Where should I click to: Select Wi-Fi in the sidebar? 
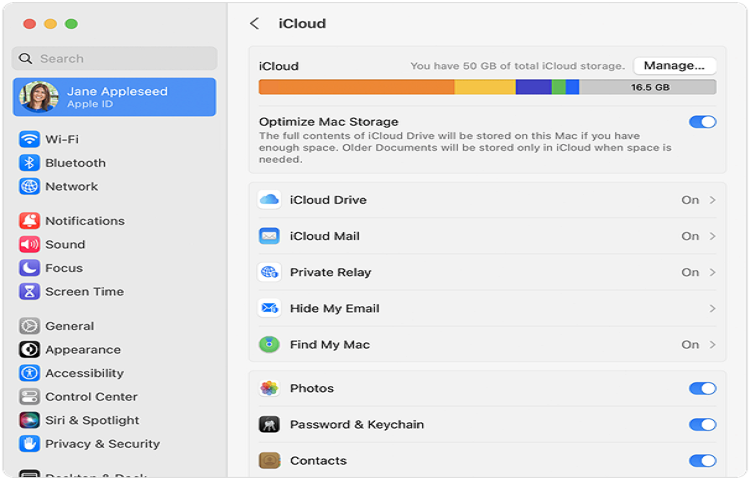(62, 139)
